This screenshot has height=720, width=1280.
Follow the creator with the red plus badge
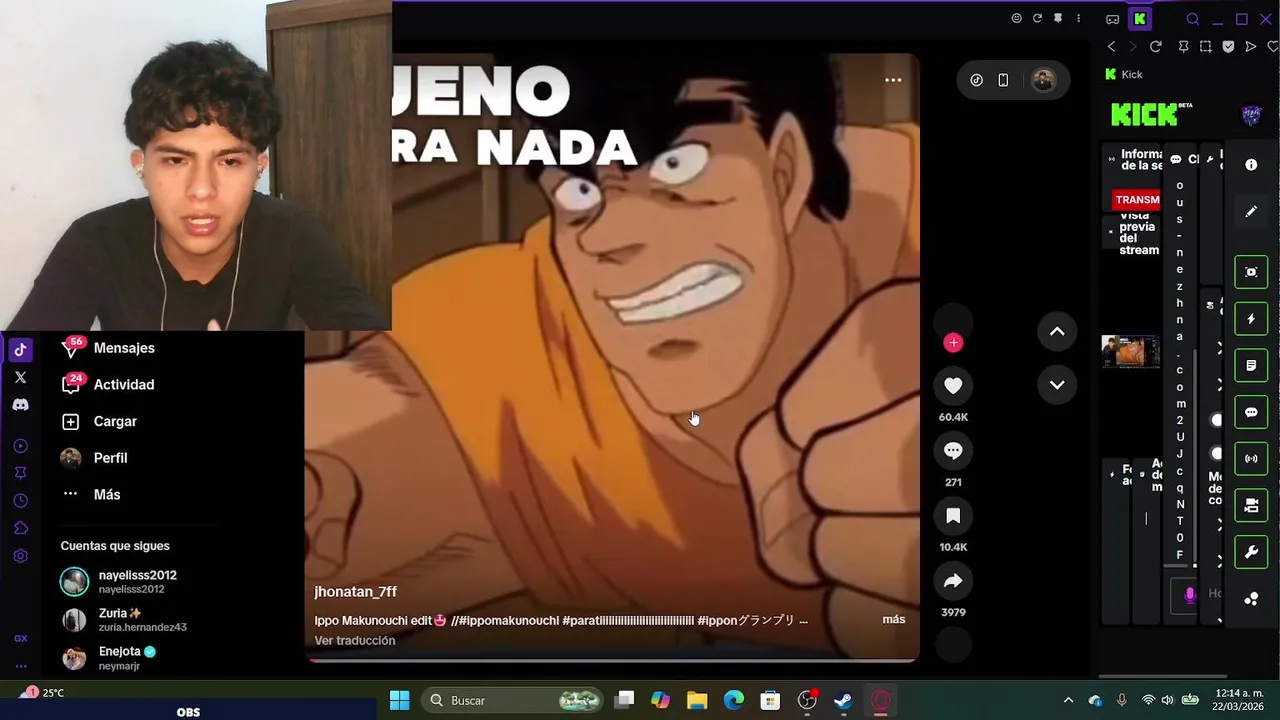953,343
